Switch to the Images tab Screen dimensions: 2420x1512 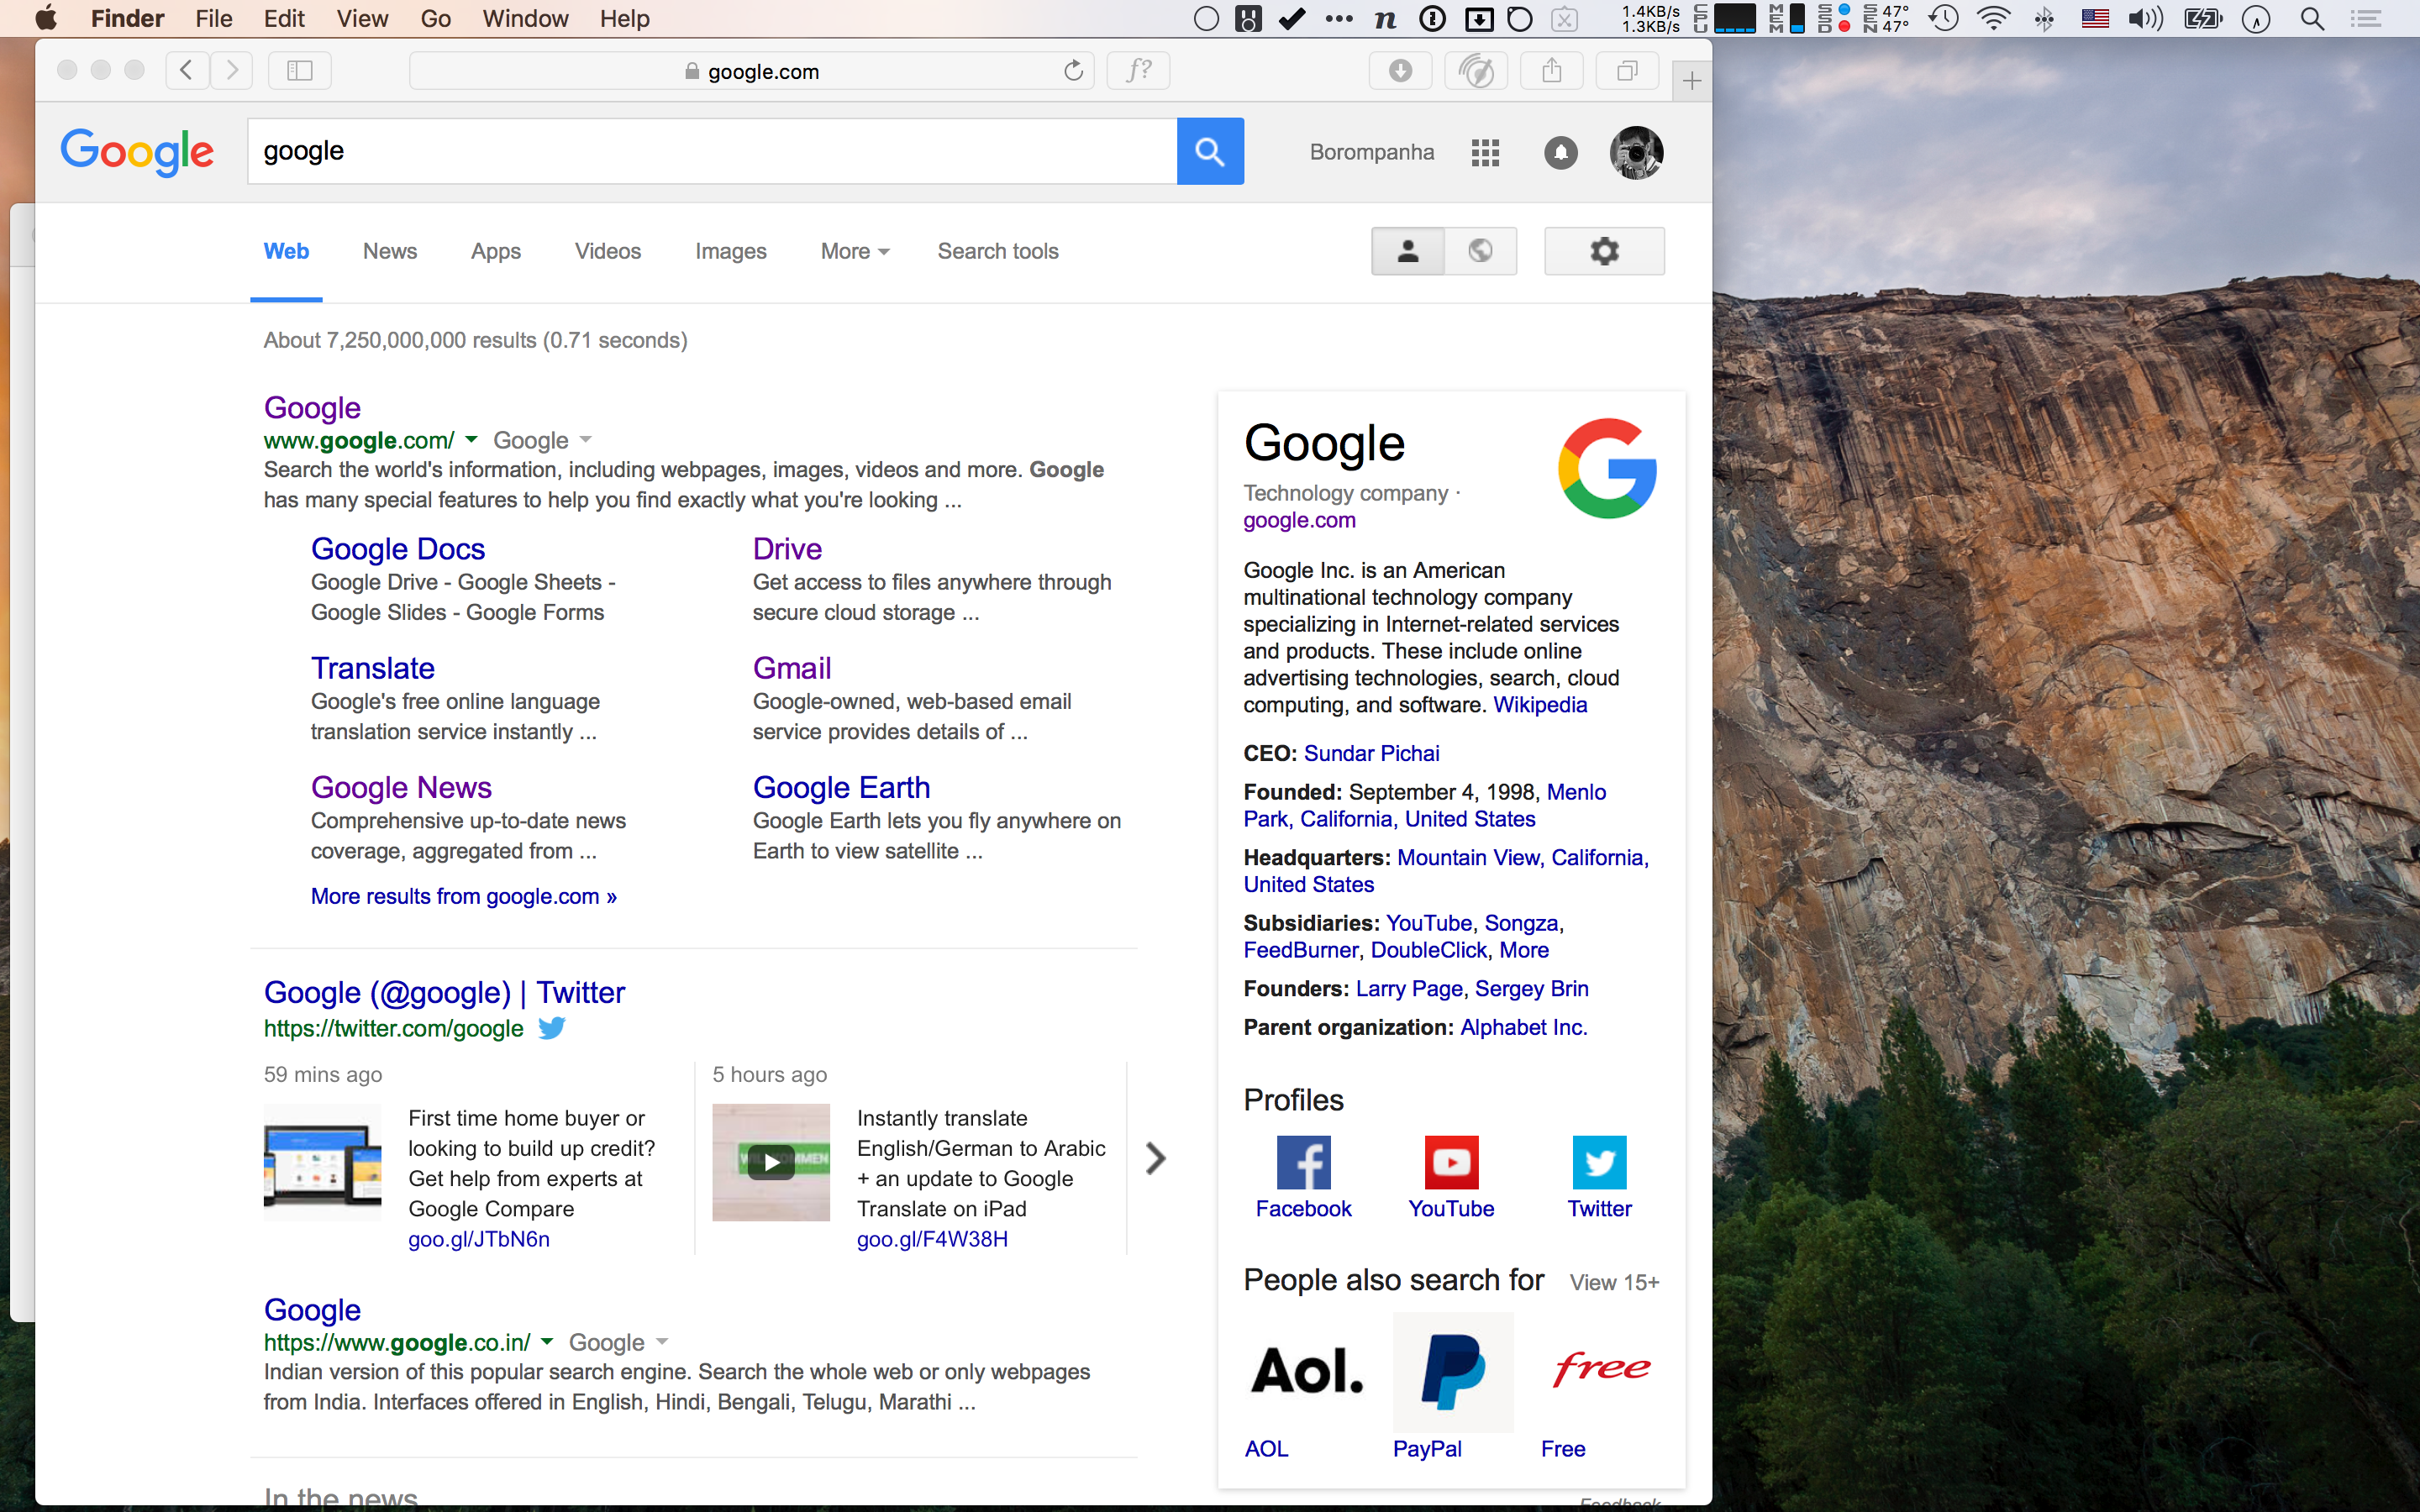click(730, 252)
